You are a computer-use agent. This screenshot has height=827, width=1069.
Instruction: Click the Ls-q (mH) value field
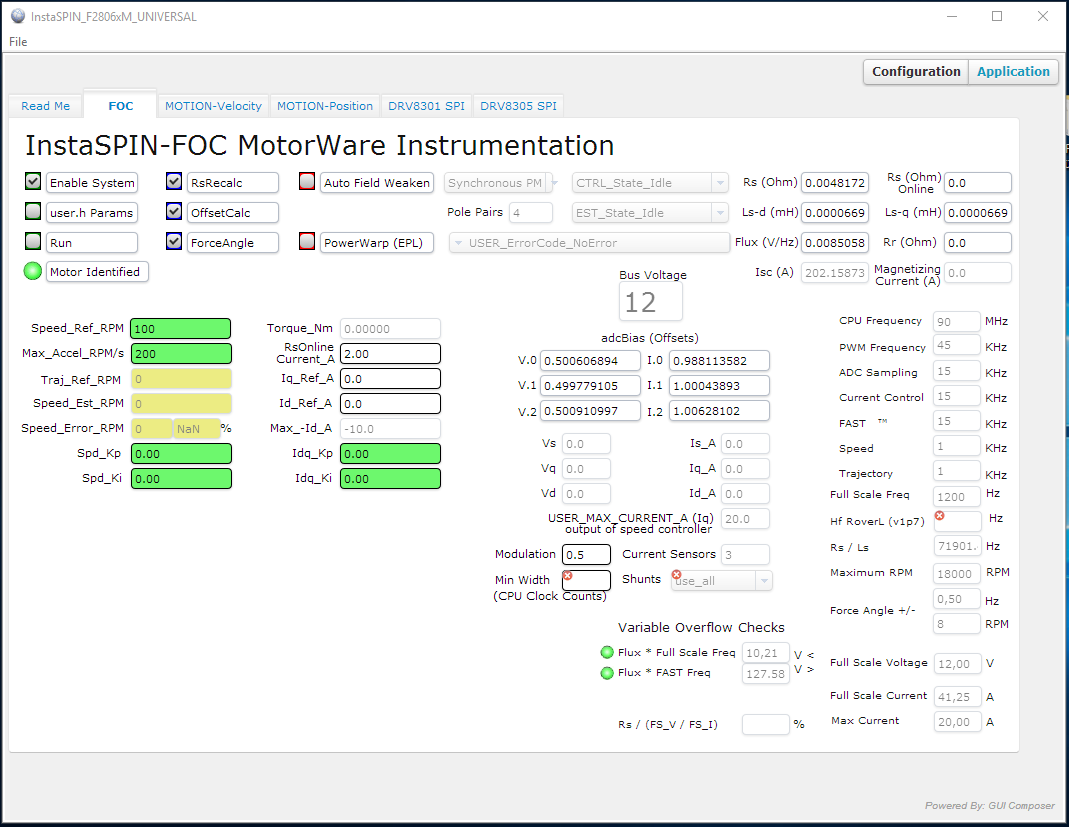click(x=978, y=213)
